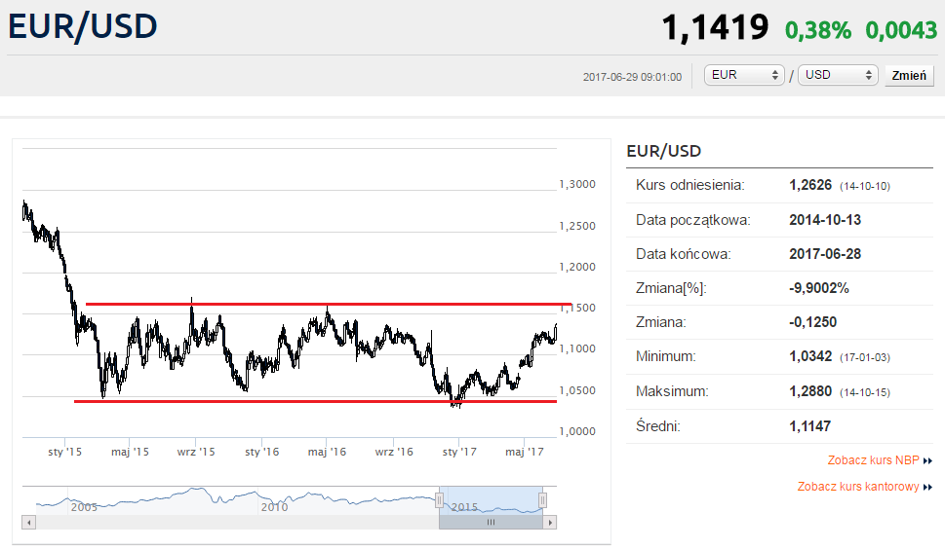
Task: Click the maj '17 axis label
Action: point(524,451)
